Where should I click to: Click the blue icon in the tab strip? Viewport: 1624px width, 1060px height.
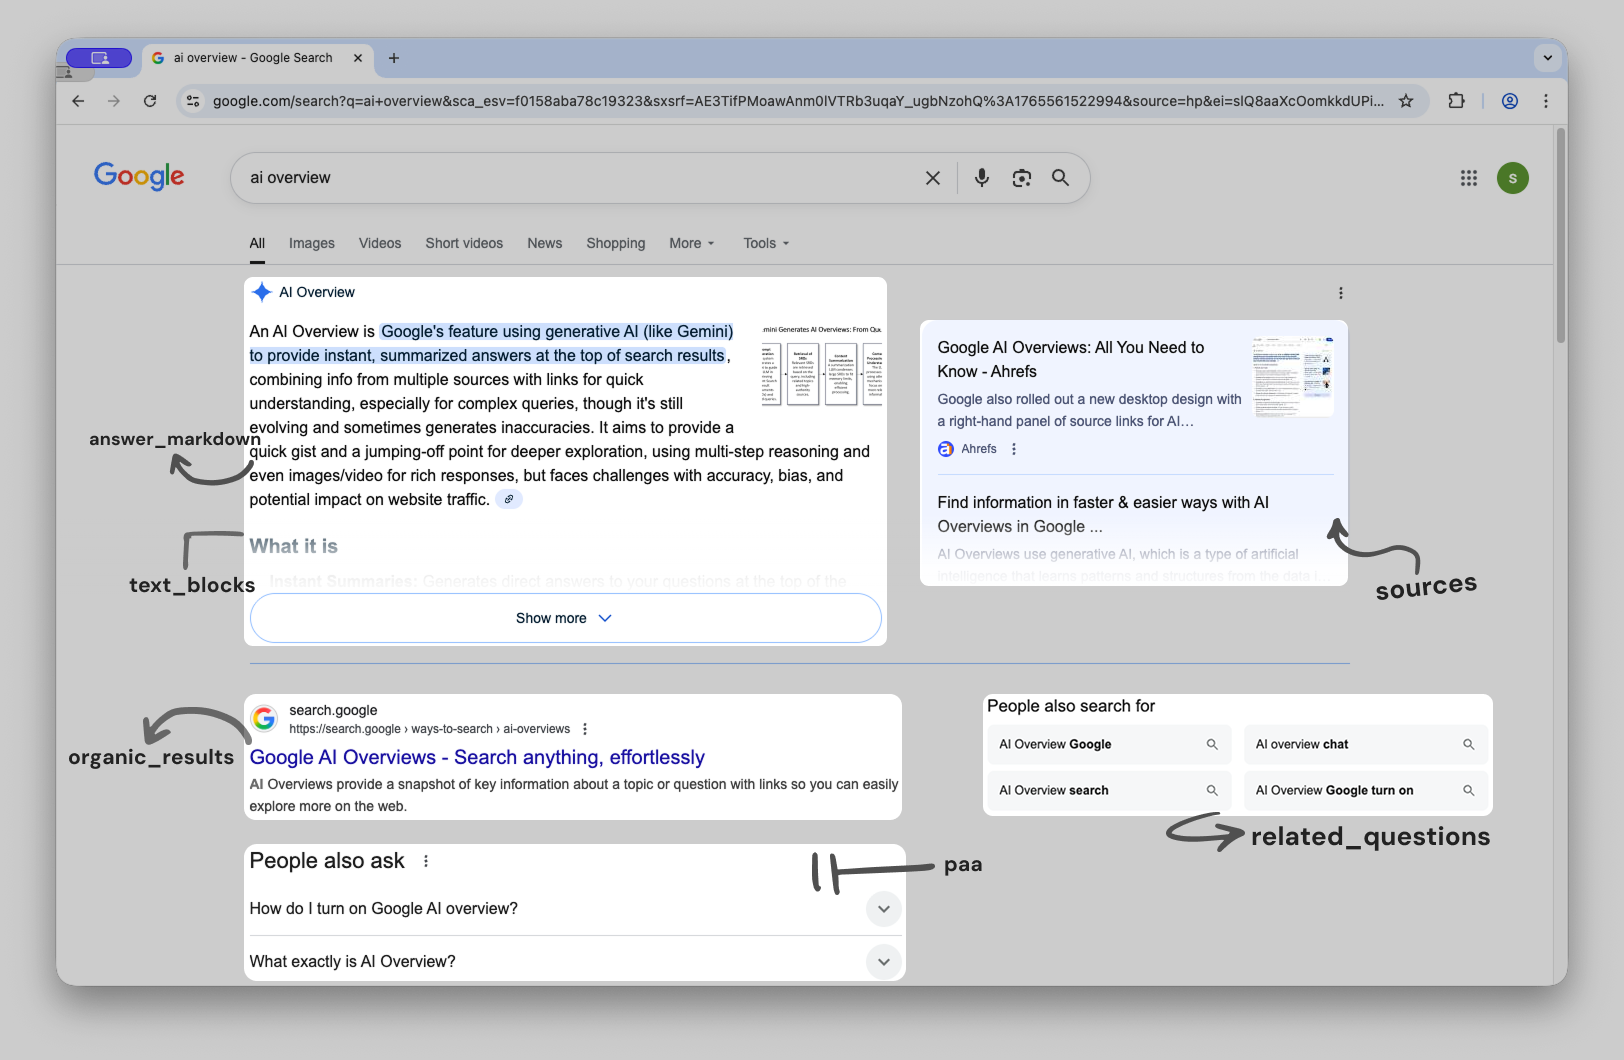(x=99, y=58)
